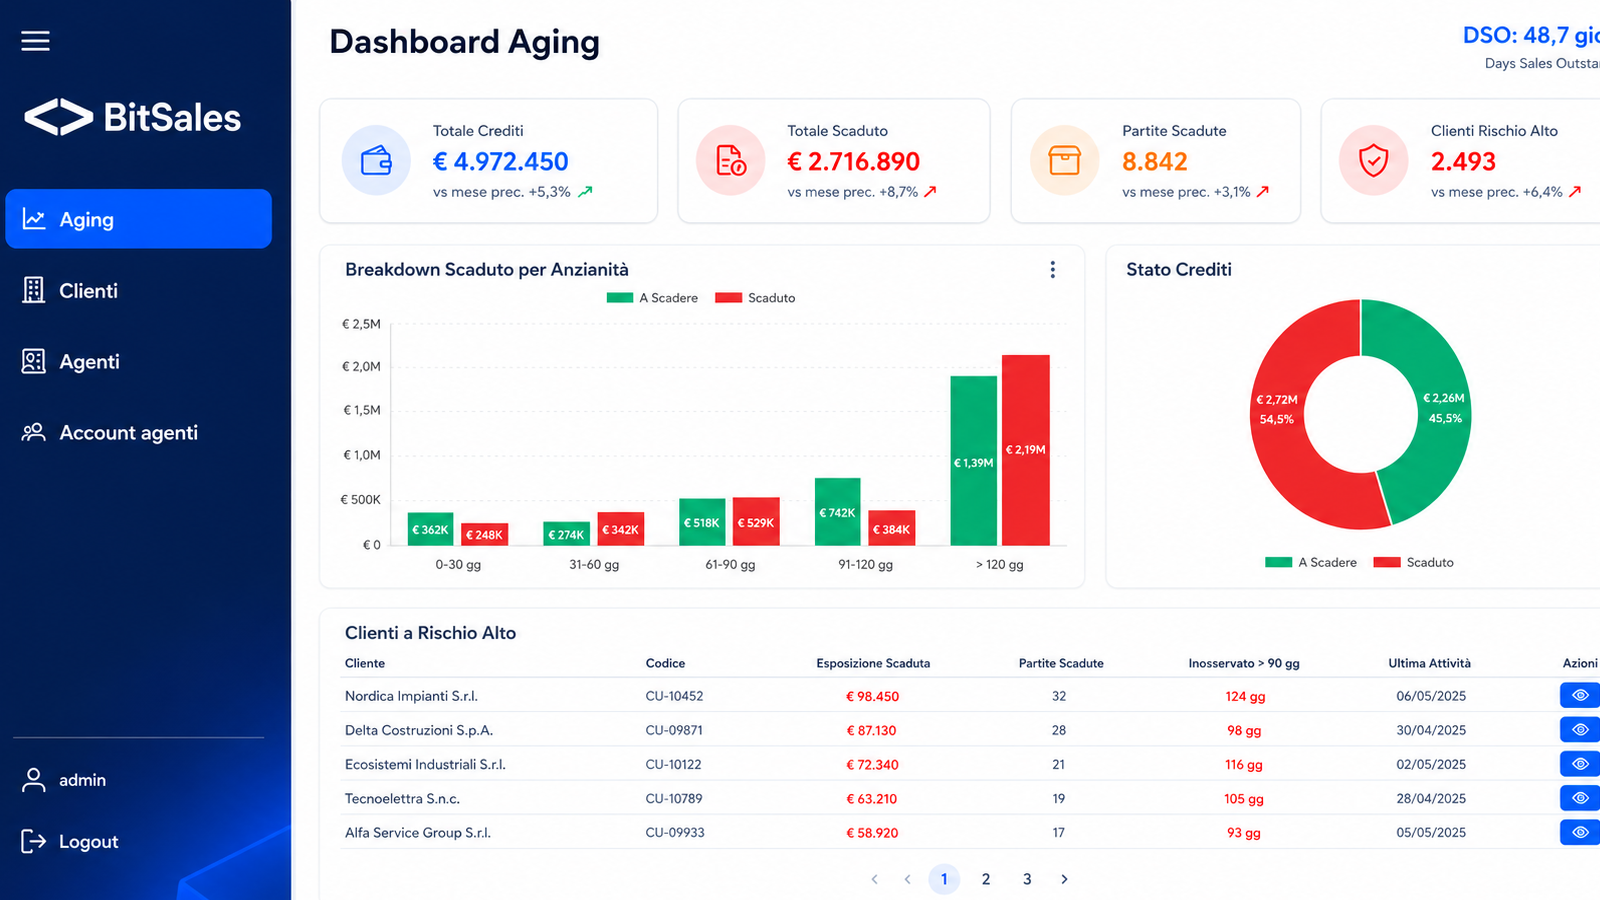1600x900 pixels.
Task: Select page 1 in pagination
Action: click(944, 879)
